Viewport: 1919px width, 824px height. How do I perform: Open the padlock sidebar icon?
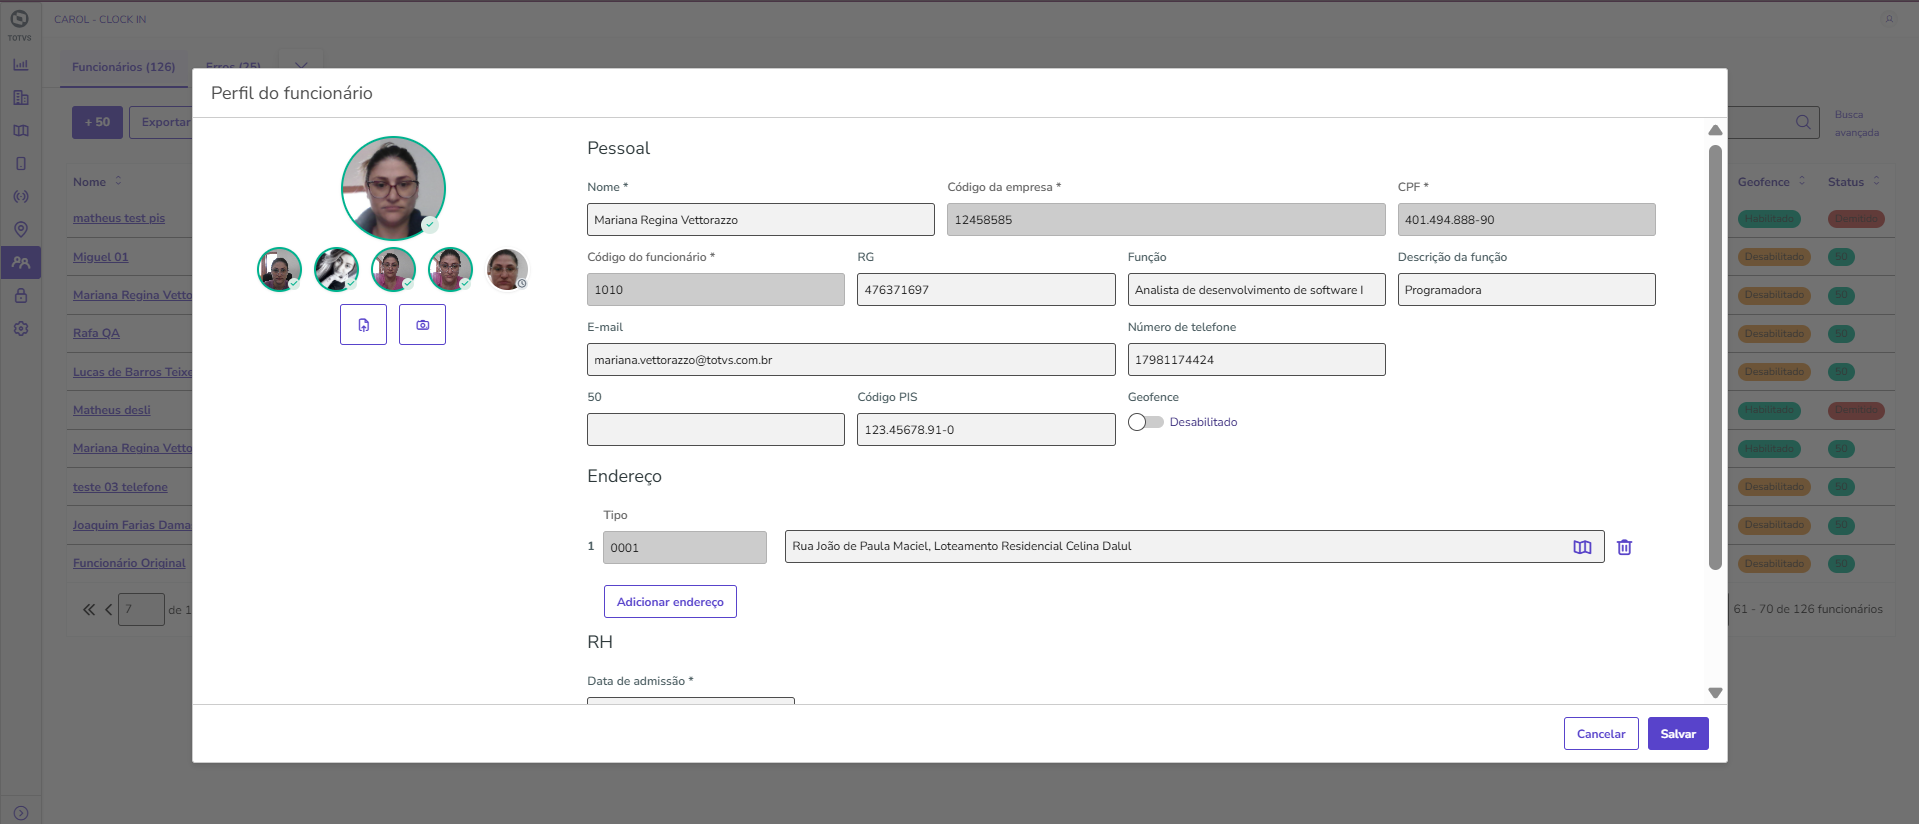tap(21, 296)
